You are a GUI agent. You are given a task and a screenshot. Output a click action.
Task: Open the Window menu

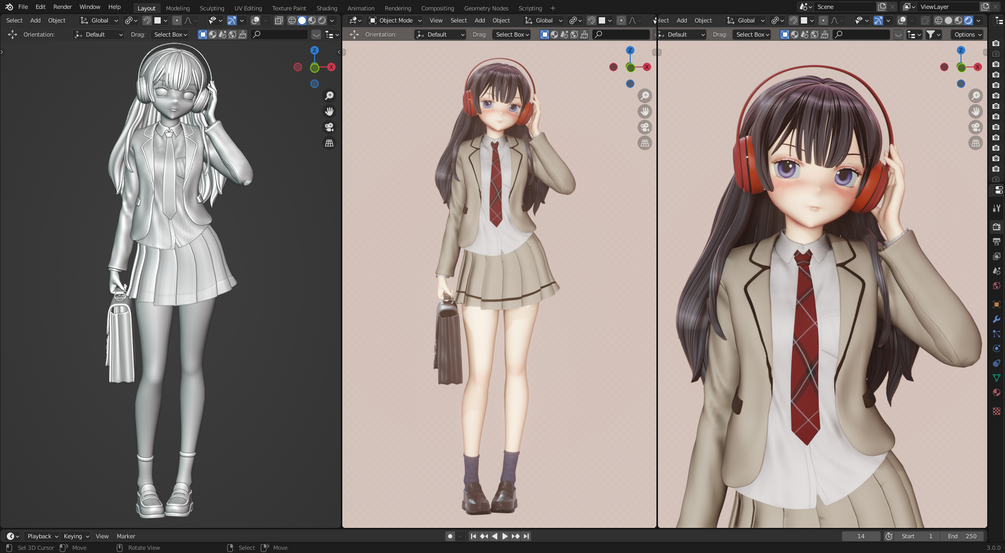tap(90, 7)
